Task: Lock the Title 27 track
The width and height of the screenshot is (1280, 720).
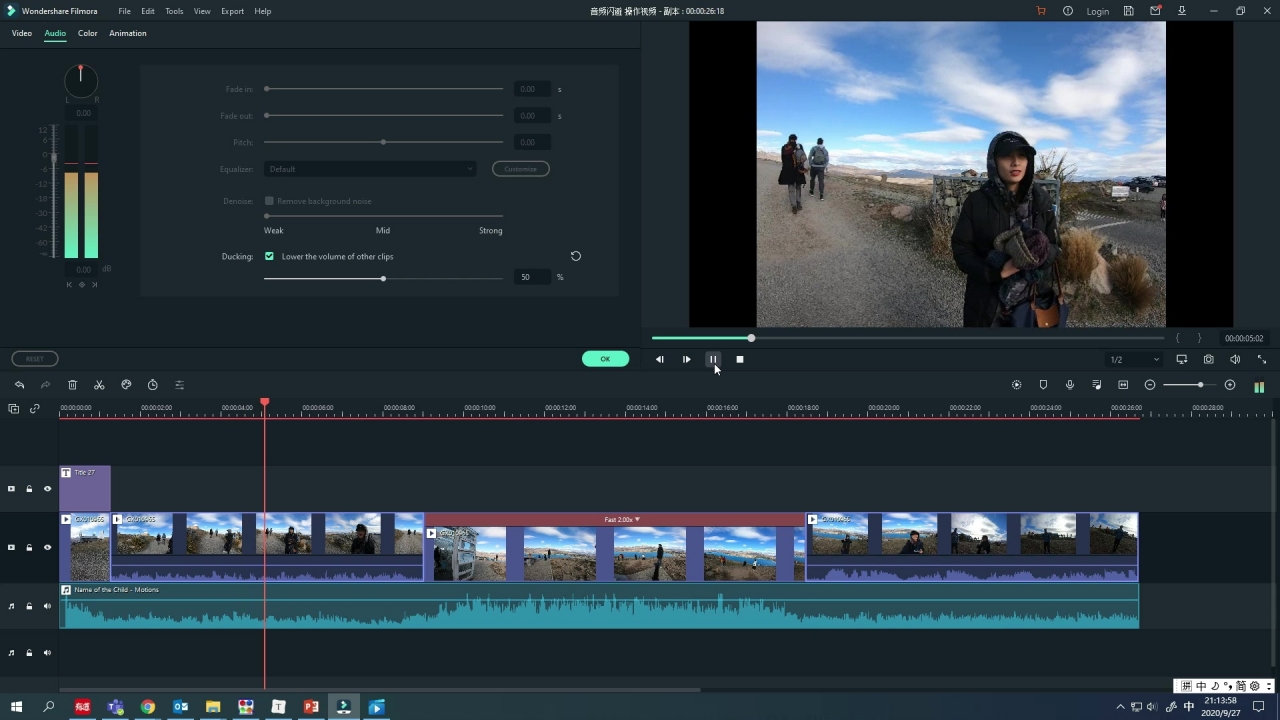Action: click(x=29, y=489)
